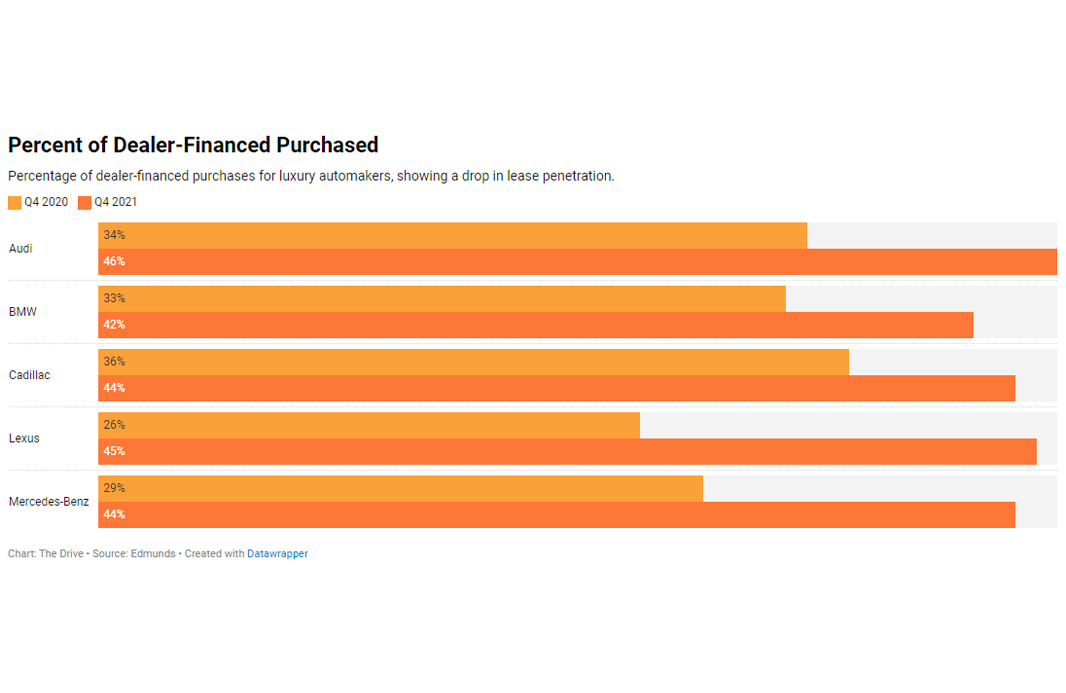Click the chart title 'Percent of Dealer-Financed Purchased'
The height and width of the screenshot is (693, 1066).
pos(193,145)
